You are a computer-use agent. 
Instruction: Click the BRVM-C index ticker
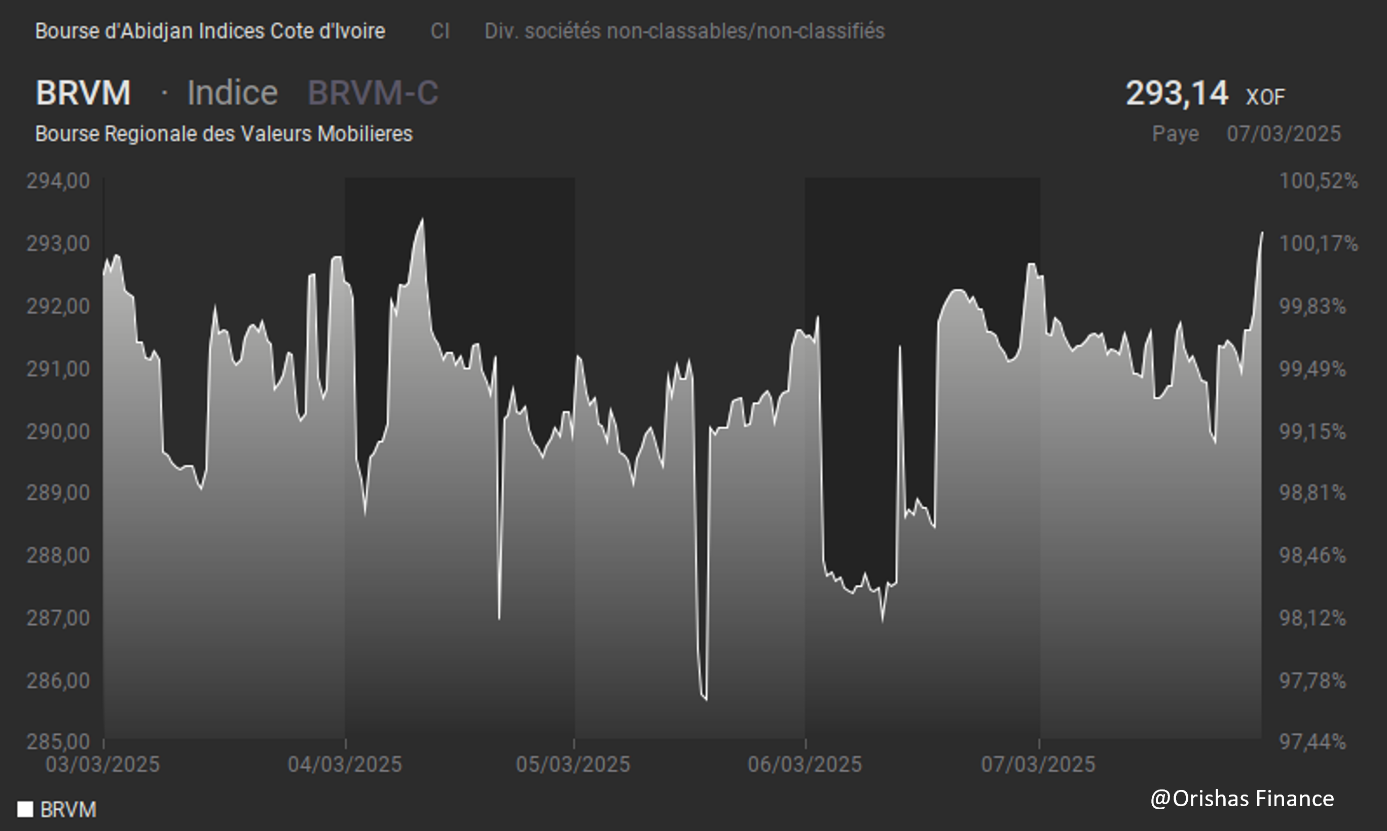(x=373, y=93)
